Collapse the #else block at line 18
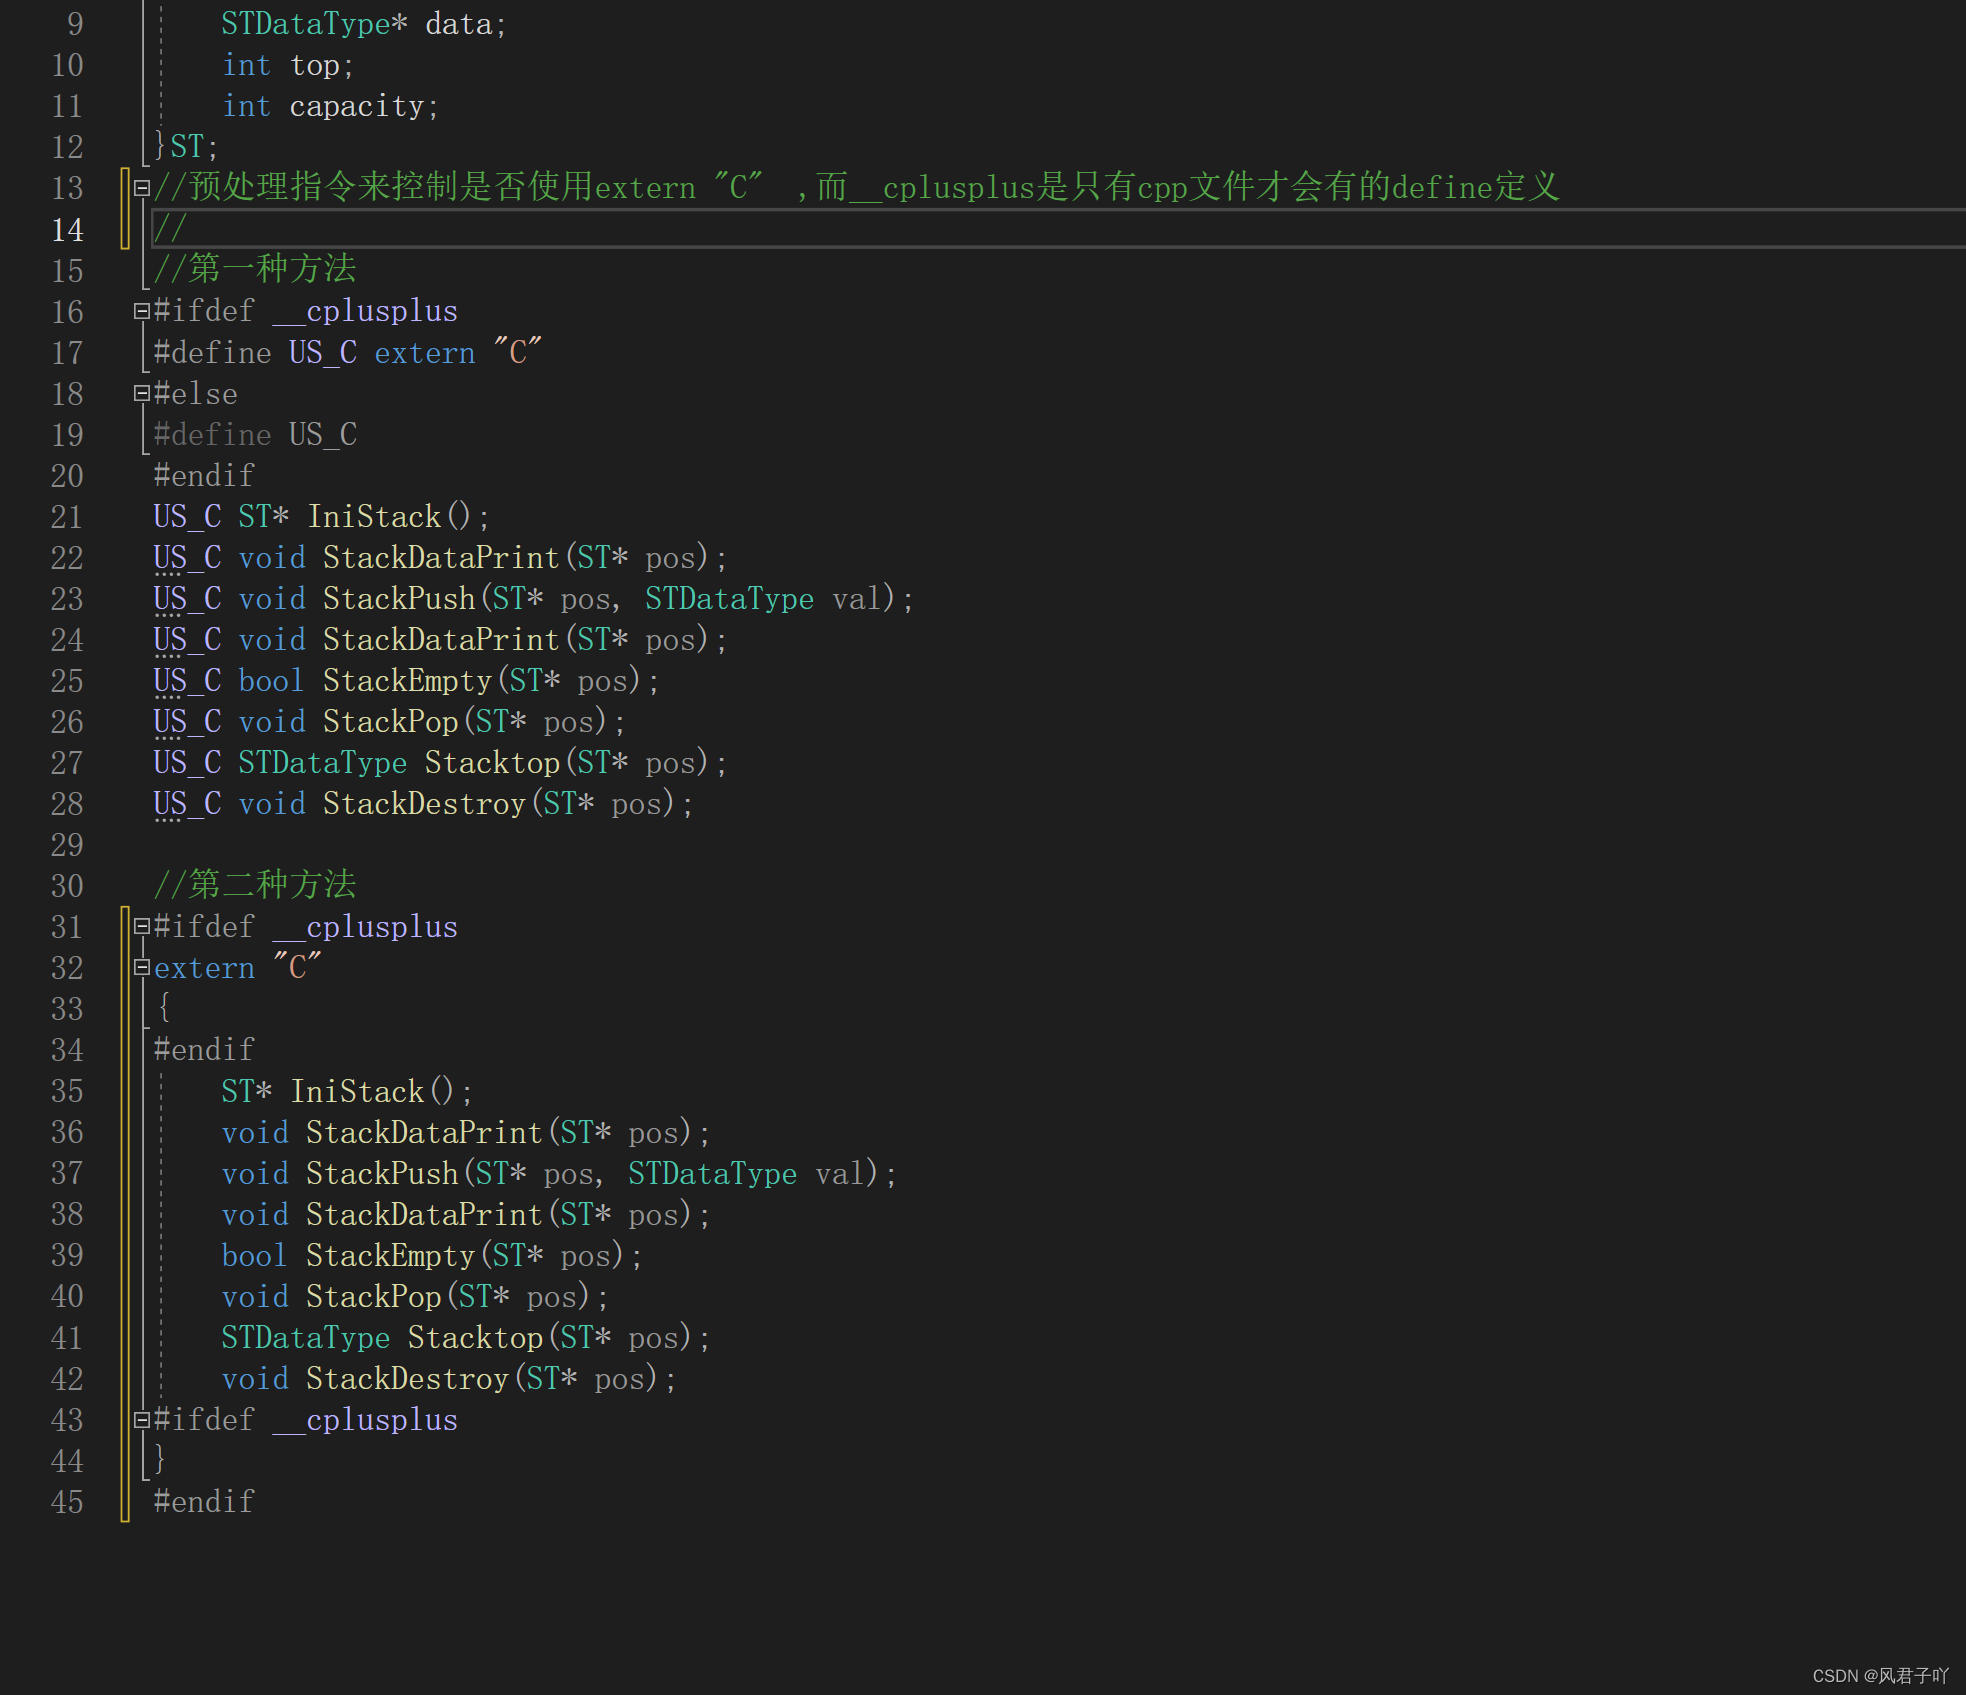 tap(142, 393)
